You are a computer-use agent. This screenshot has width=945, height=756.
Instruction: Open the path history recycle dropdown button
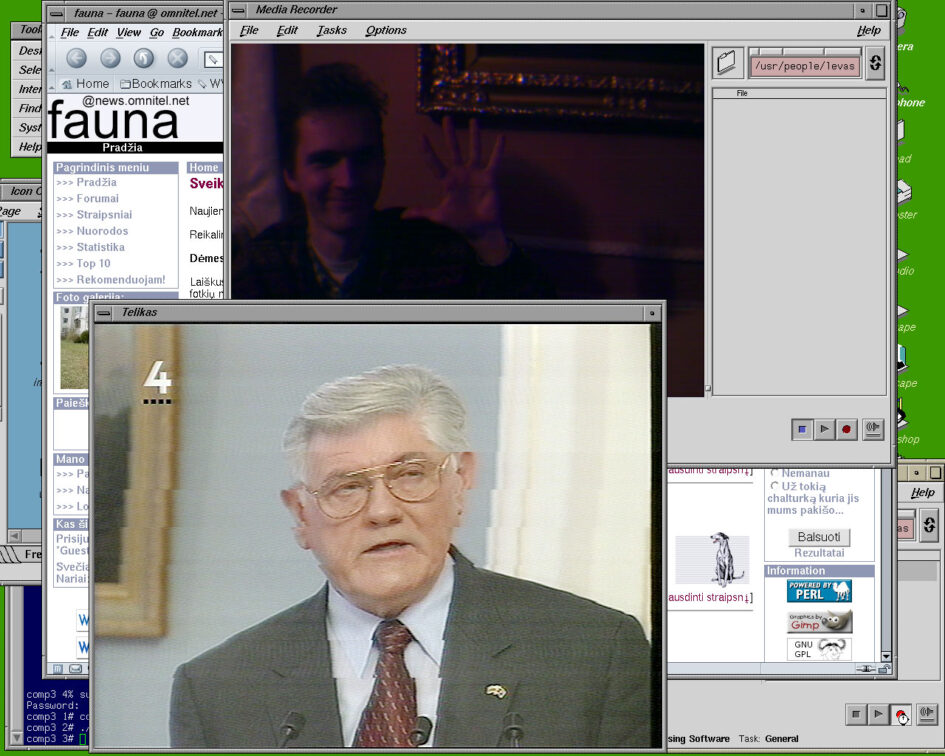875,63
